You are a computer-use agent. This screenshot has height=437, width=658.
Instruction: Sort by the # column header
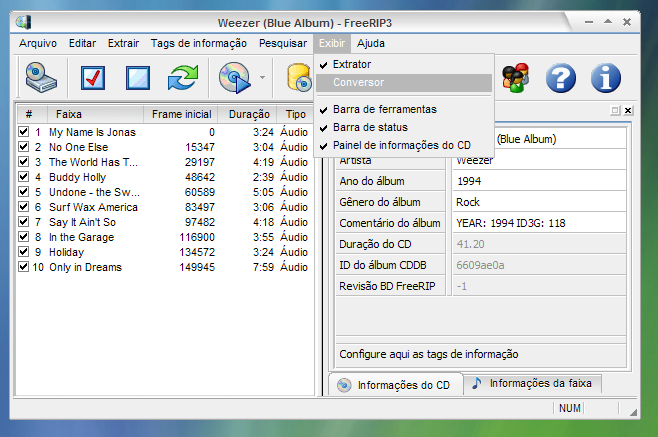pyautogui.click(x=30, y=114)
